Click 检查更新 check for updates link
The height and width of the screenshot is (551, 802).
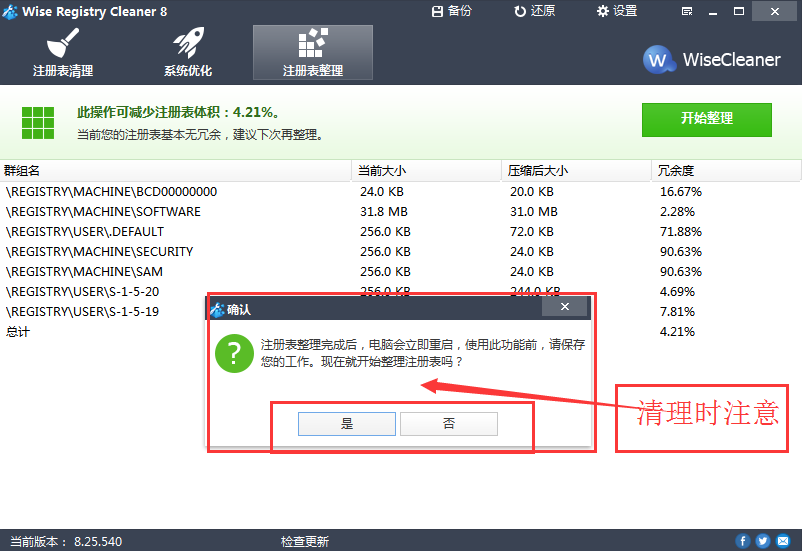point(305,541)
